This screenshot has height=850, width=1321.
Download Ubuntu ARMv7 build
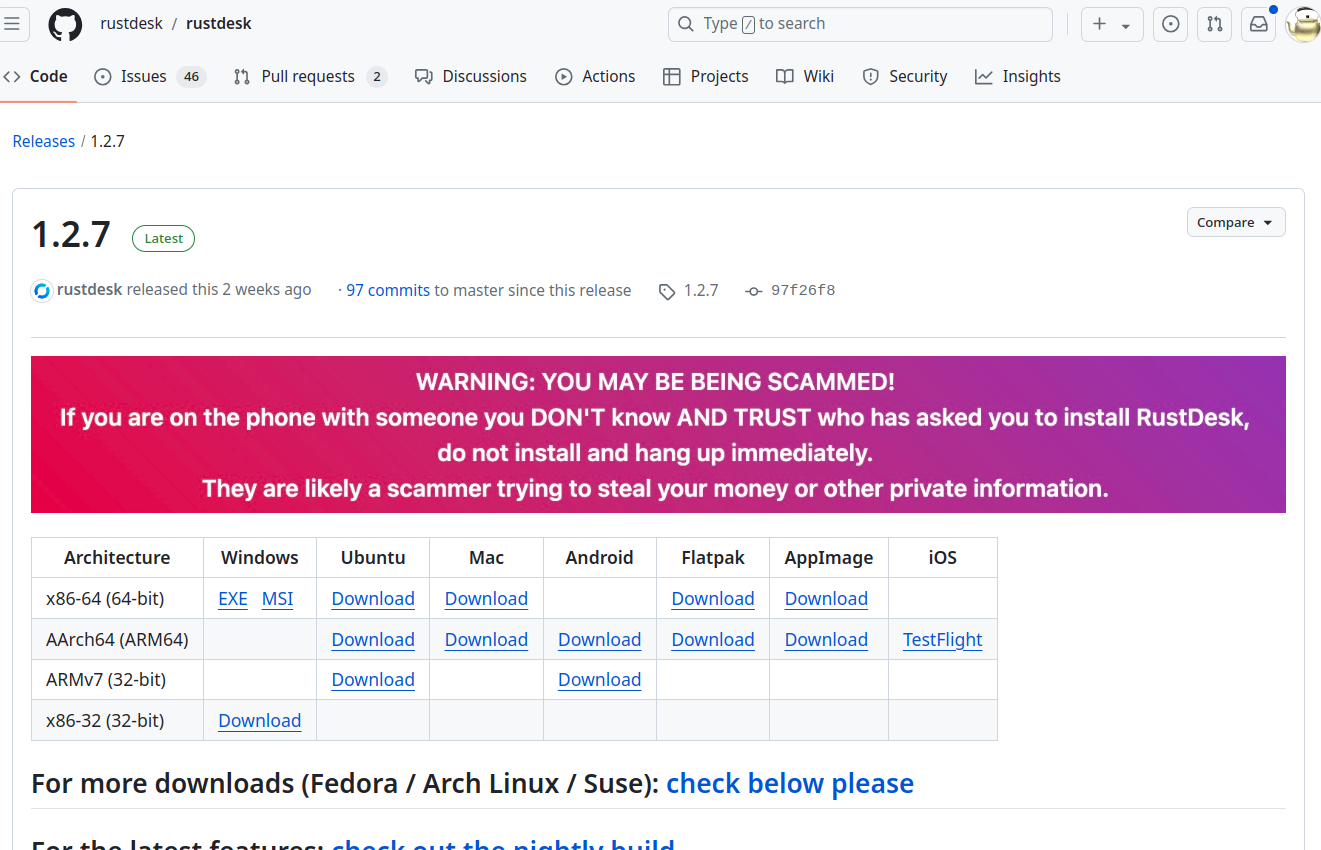coord(373,680)
